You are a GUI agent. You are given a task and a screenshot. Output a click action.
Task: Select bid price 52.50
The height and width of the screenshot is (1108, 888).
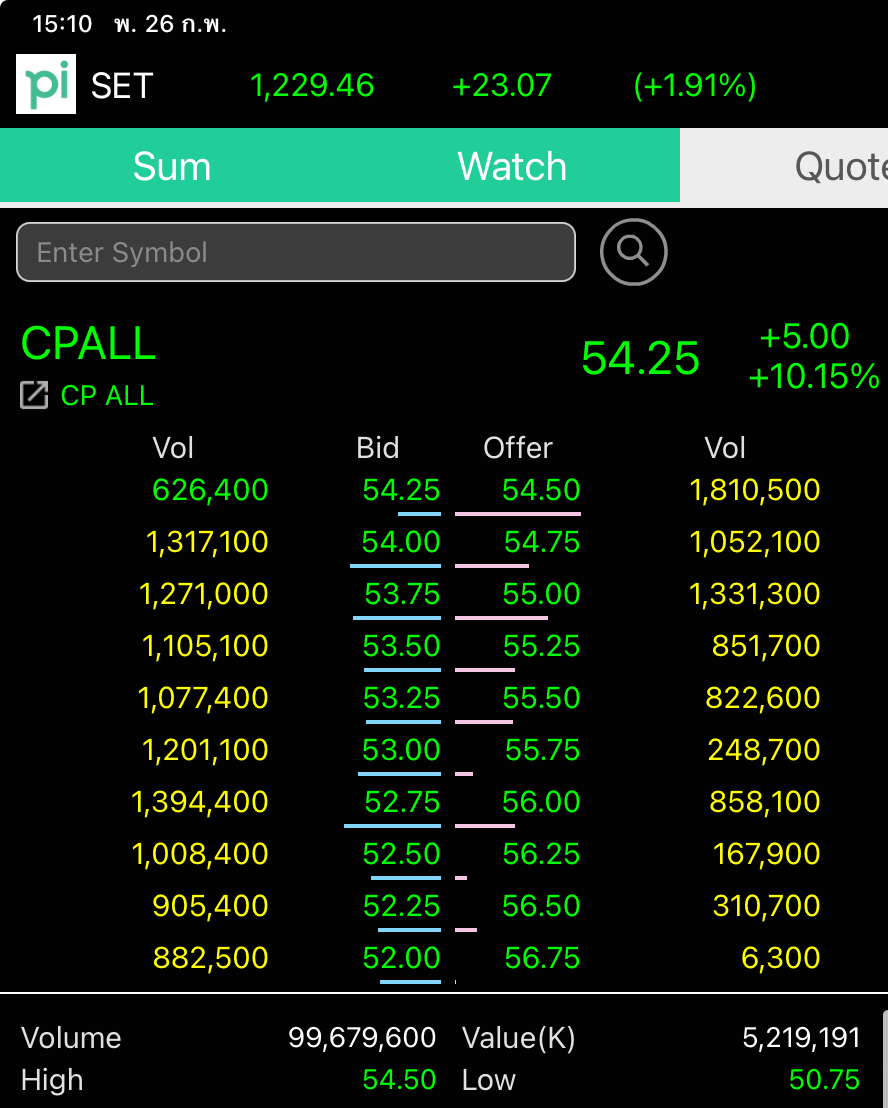[401, 854]
